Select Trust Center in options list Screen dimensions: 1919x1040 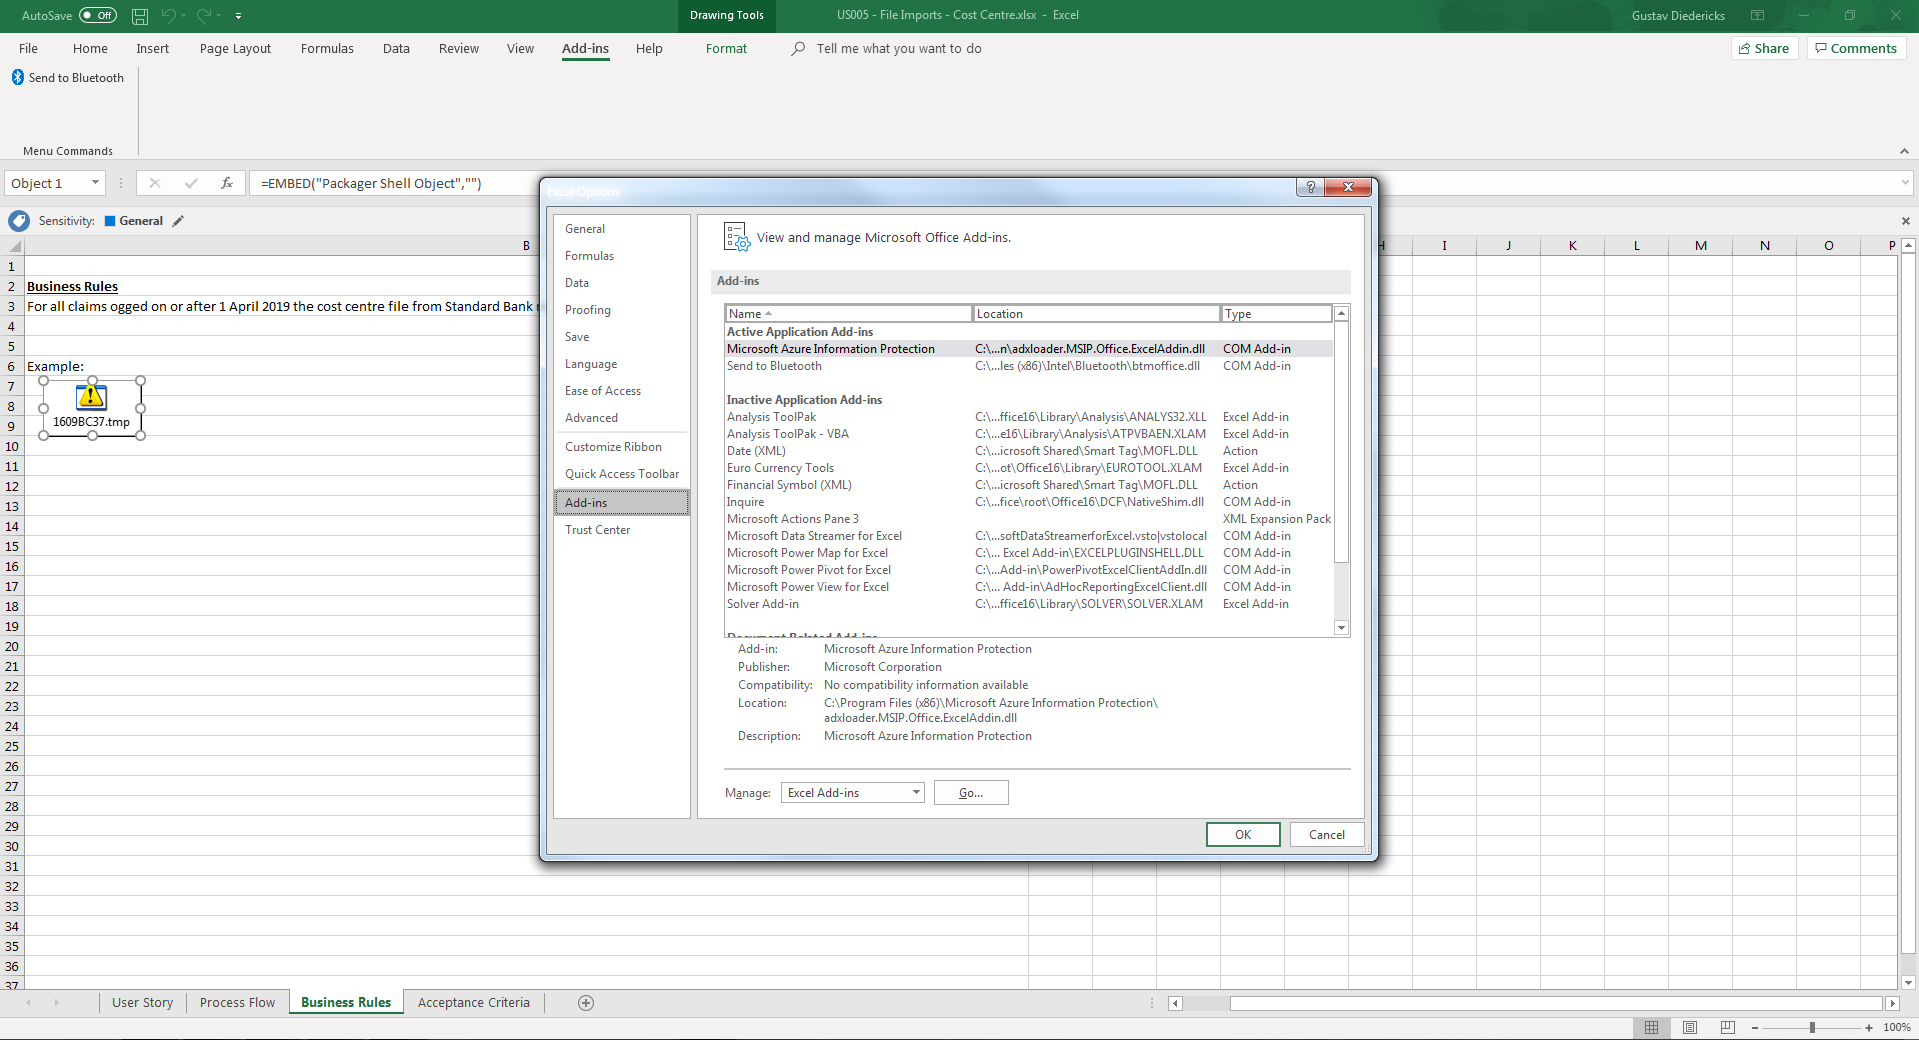point(597,530)
